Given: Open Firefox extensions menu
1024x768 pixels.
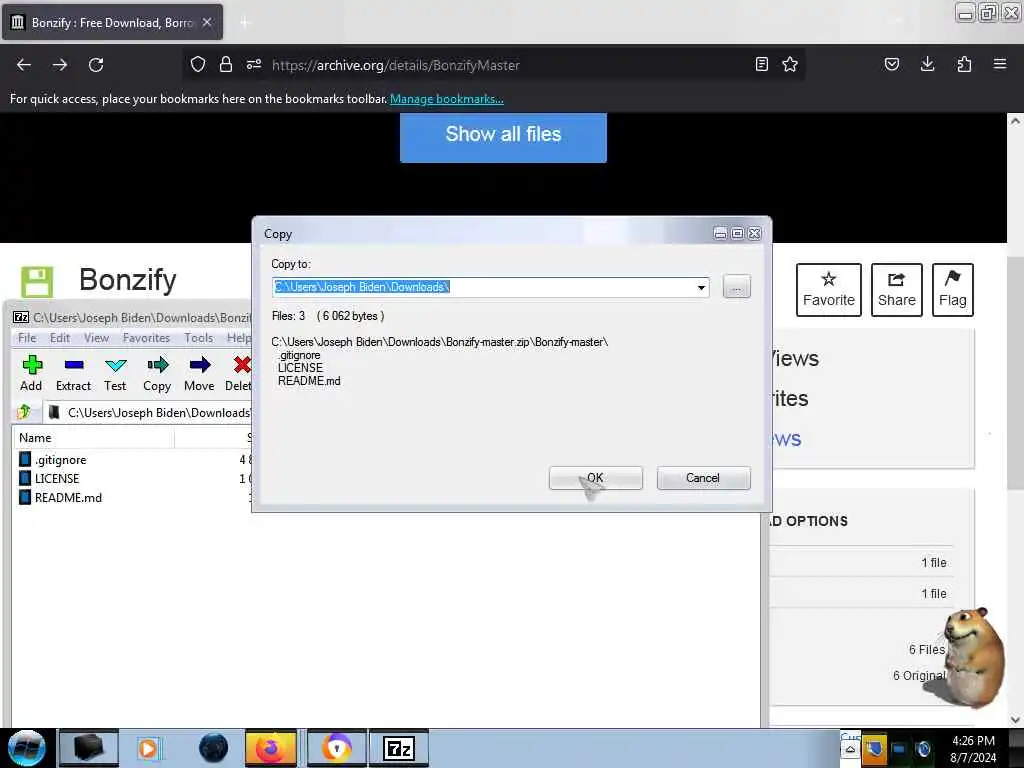Looking at the screenshot, I should pyautogui.click(x=964, y=64).
